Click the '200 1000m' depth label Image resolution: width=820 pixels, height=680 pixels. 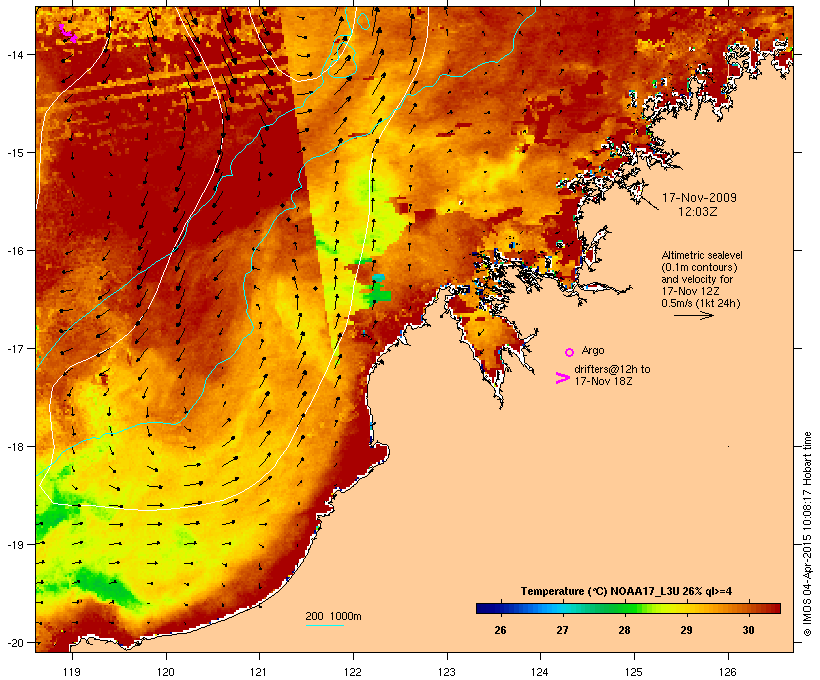(x=333, y=616)
